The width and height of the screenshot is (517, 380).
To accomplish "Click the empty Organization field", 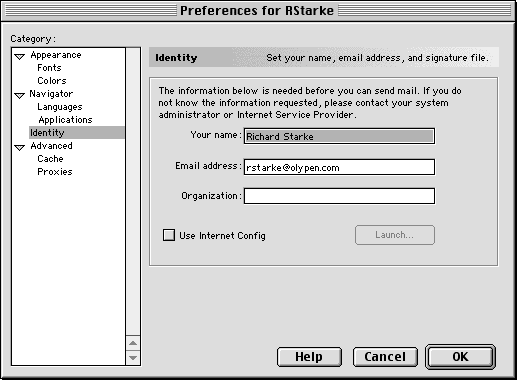I will [x=339, y=196].
